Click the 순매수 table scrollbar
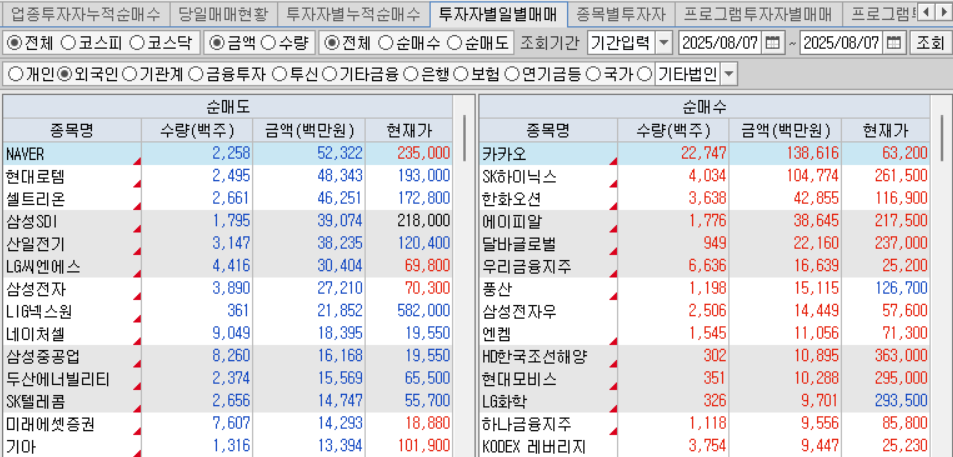Screen dimensions: 953x457 coord(940,137)
